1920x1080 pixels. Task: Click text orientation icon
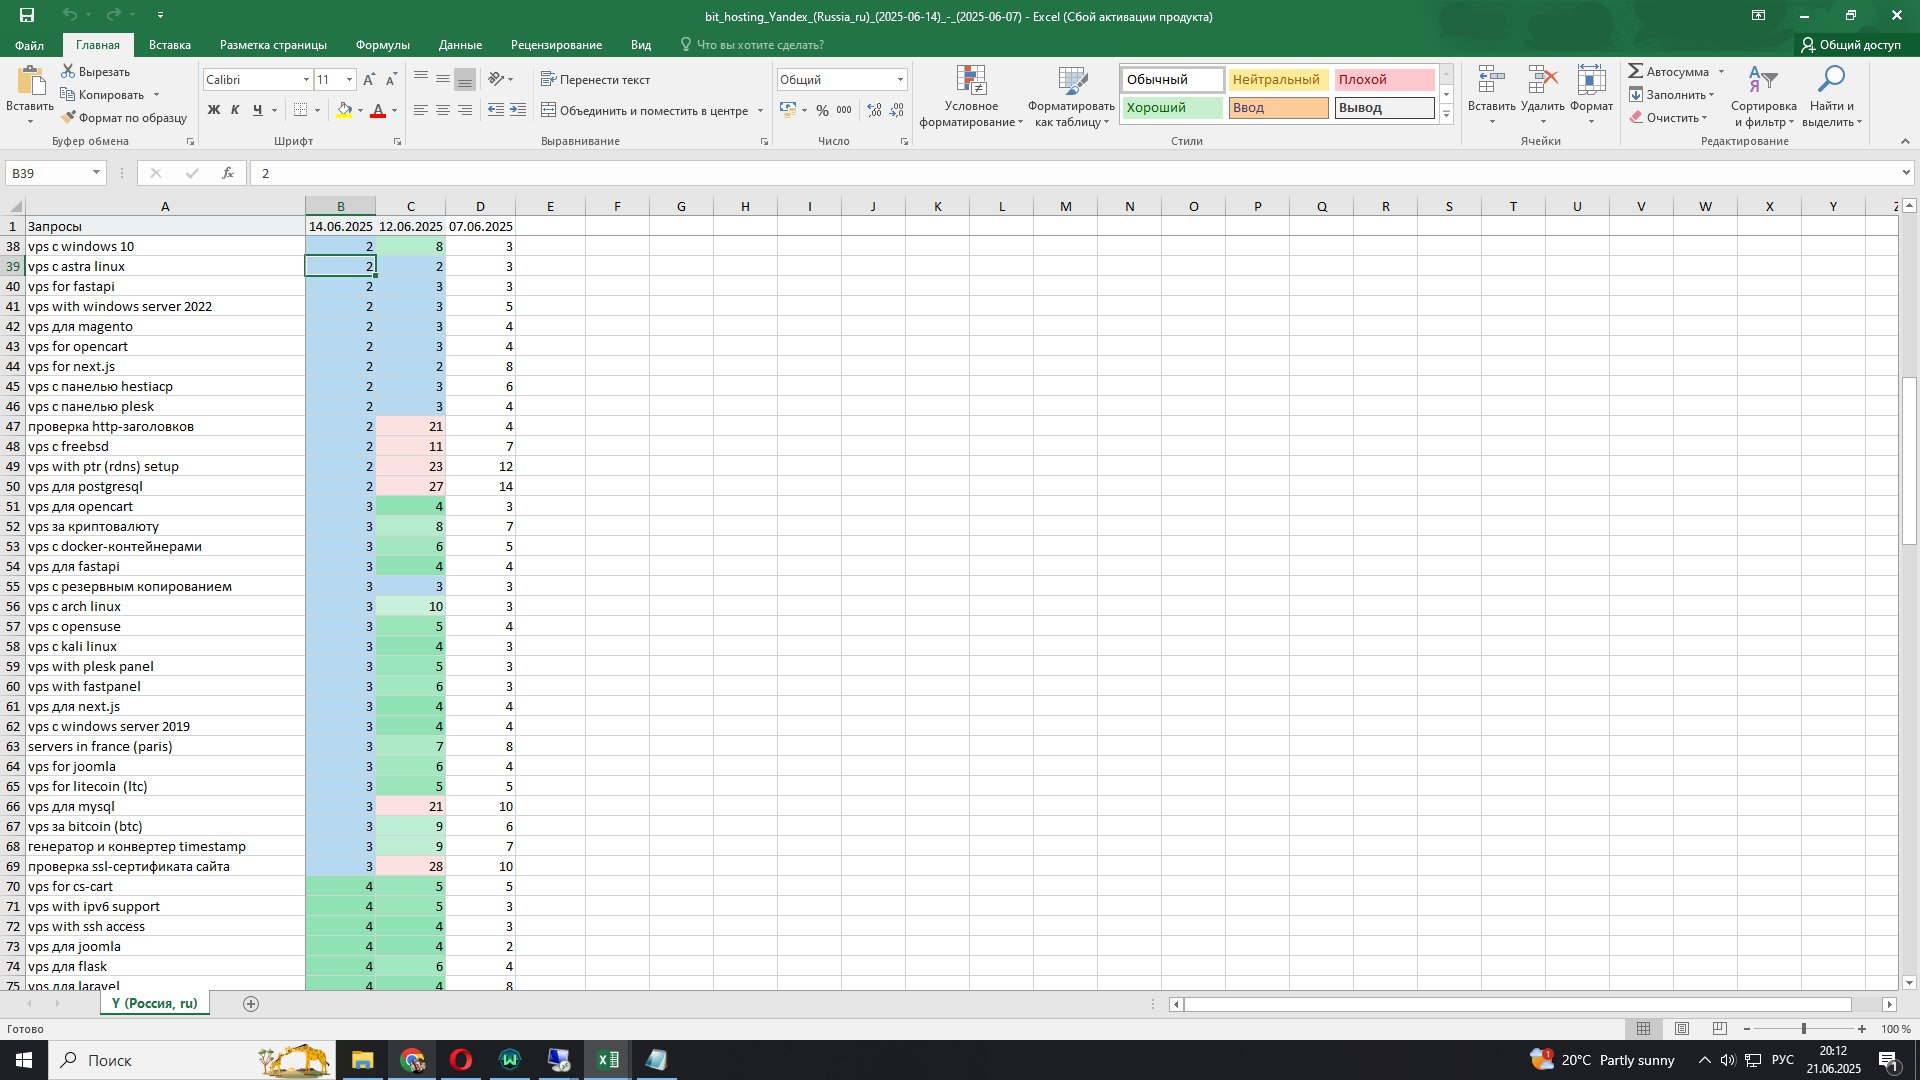[497, 79]
